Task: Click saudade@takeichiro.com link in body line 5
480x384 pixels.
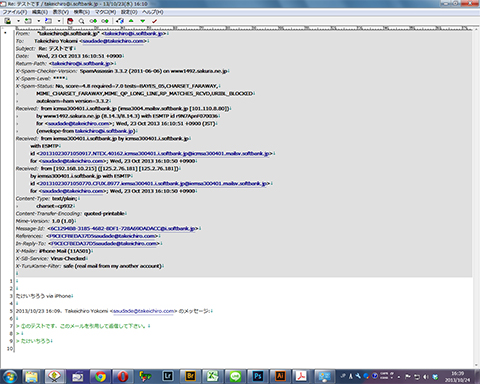Action: pos(143,311)
